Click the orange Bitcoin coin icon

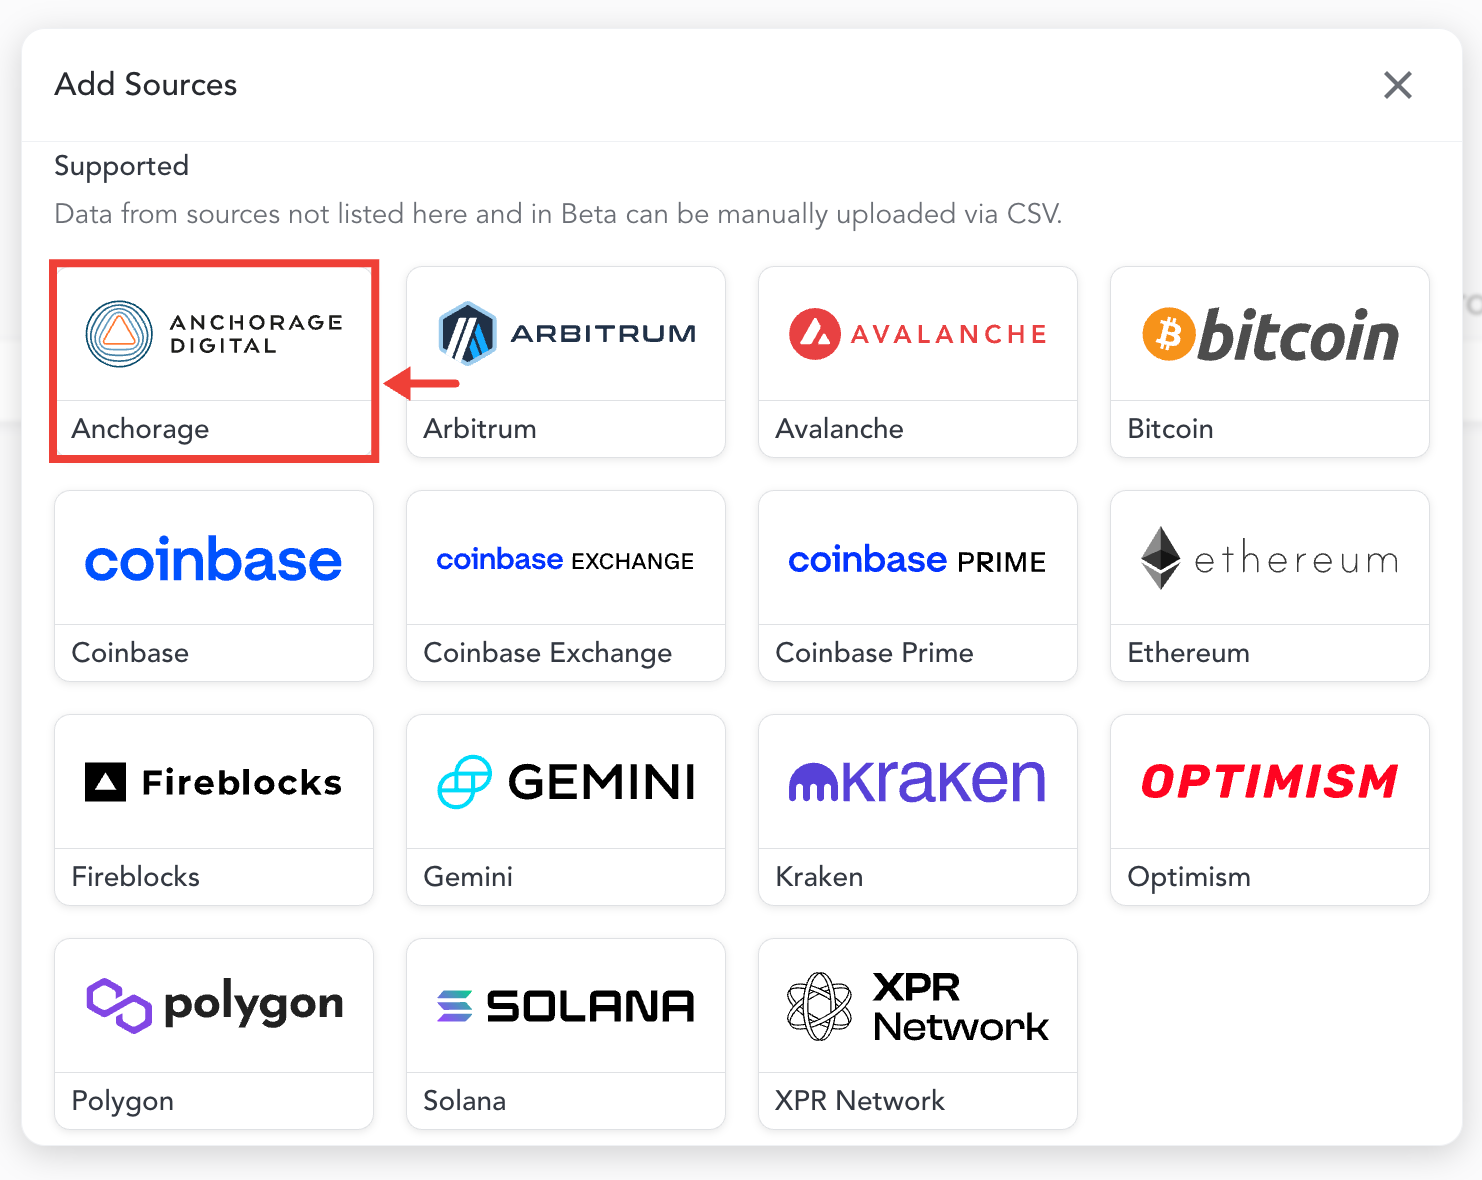tap(1168, 334)
